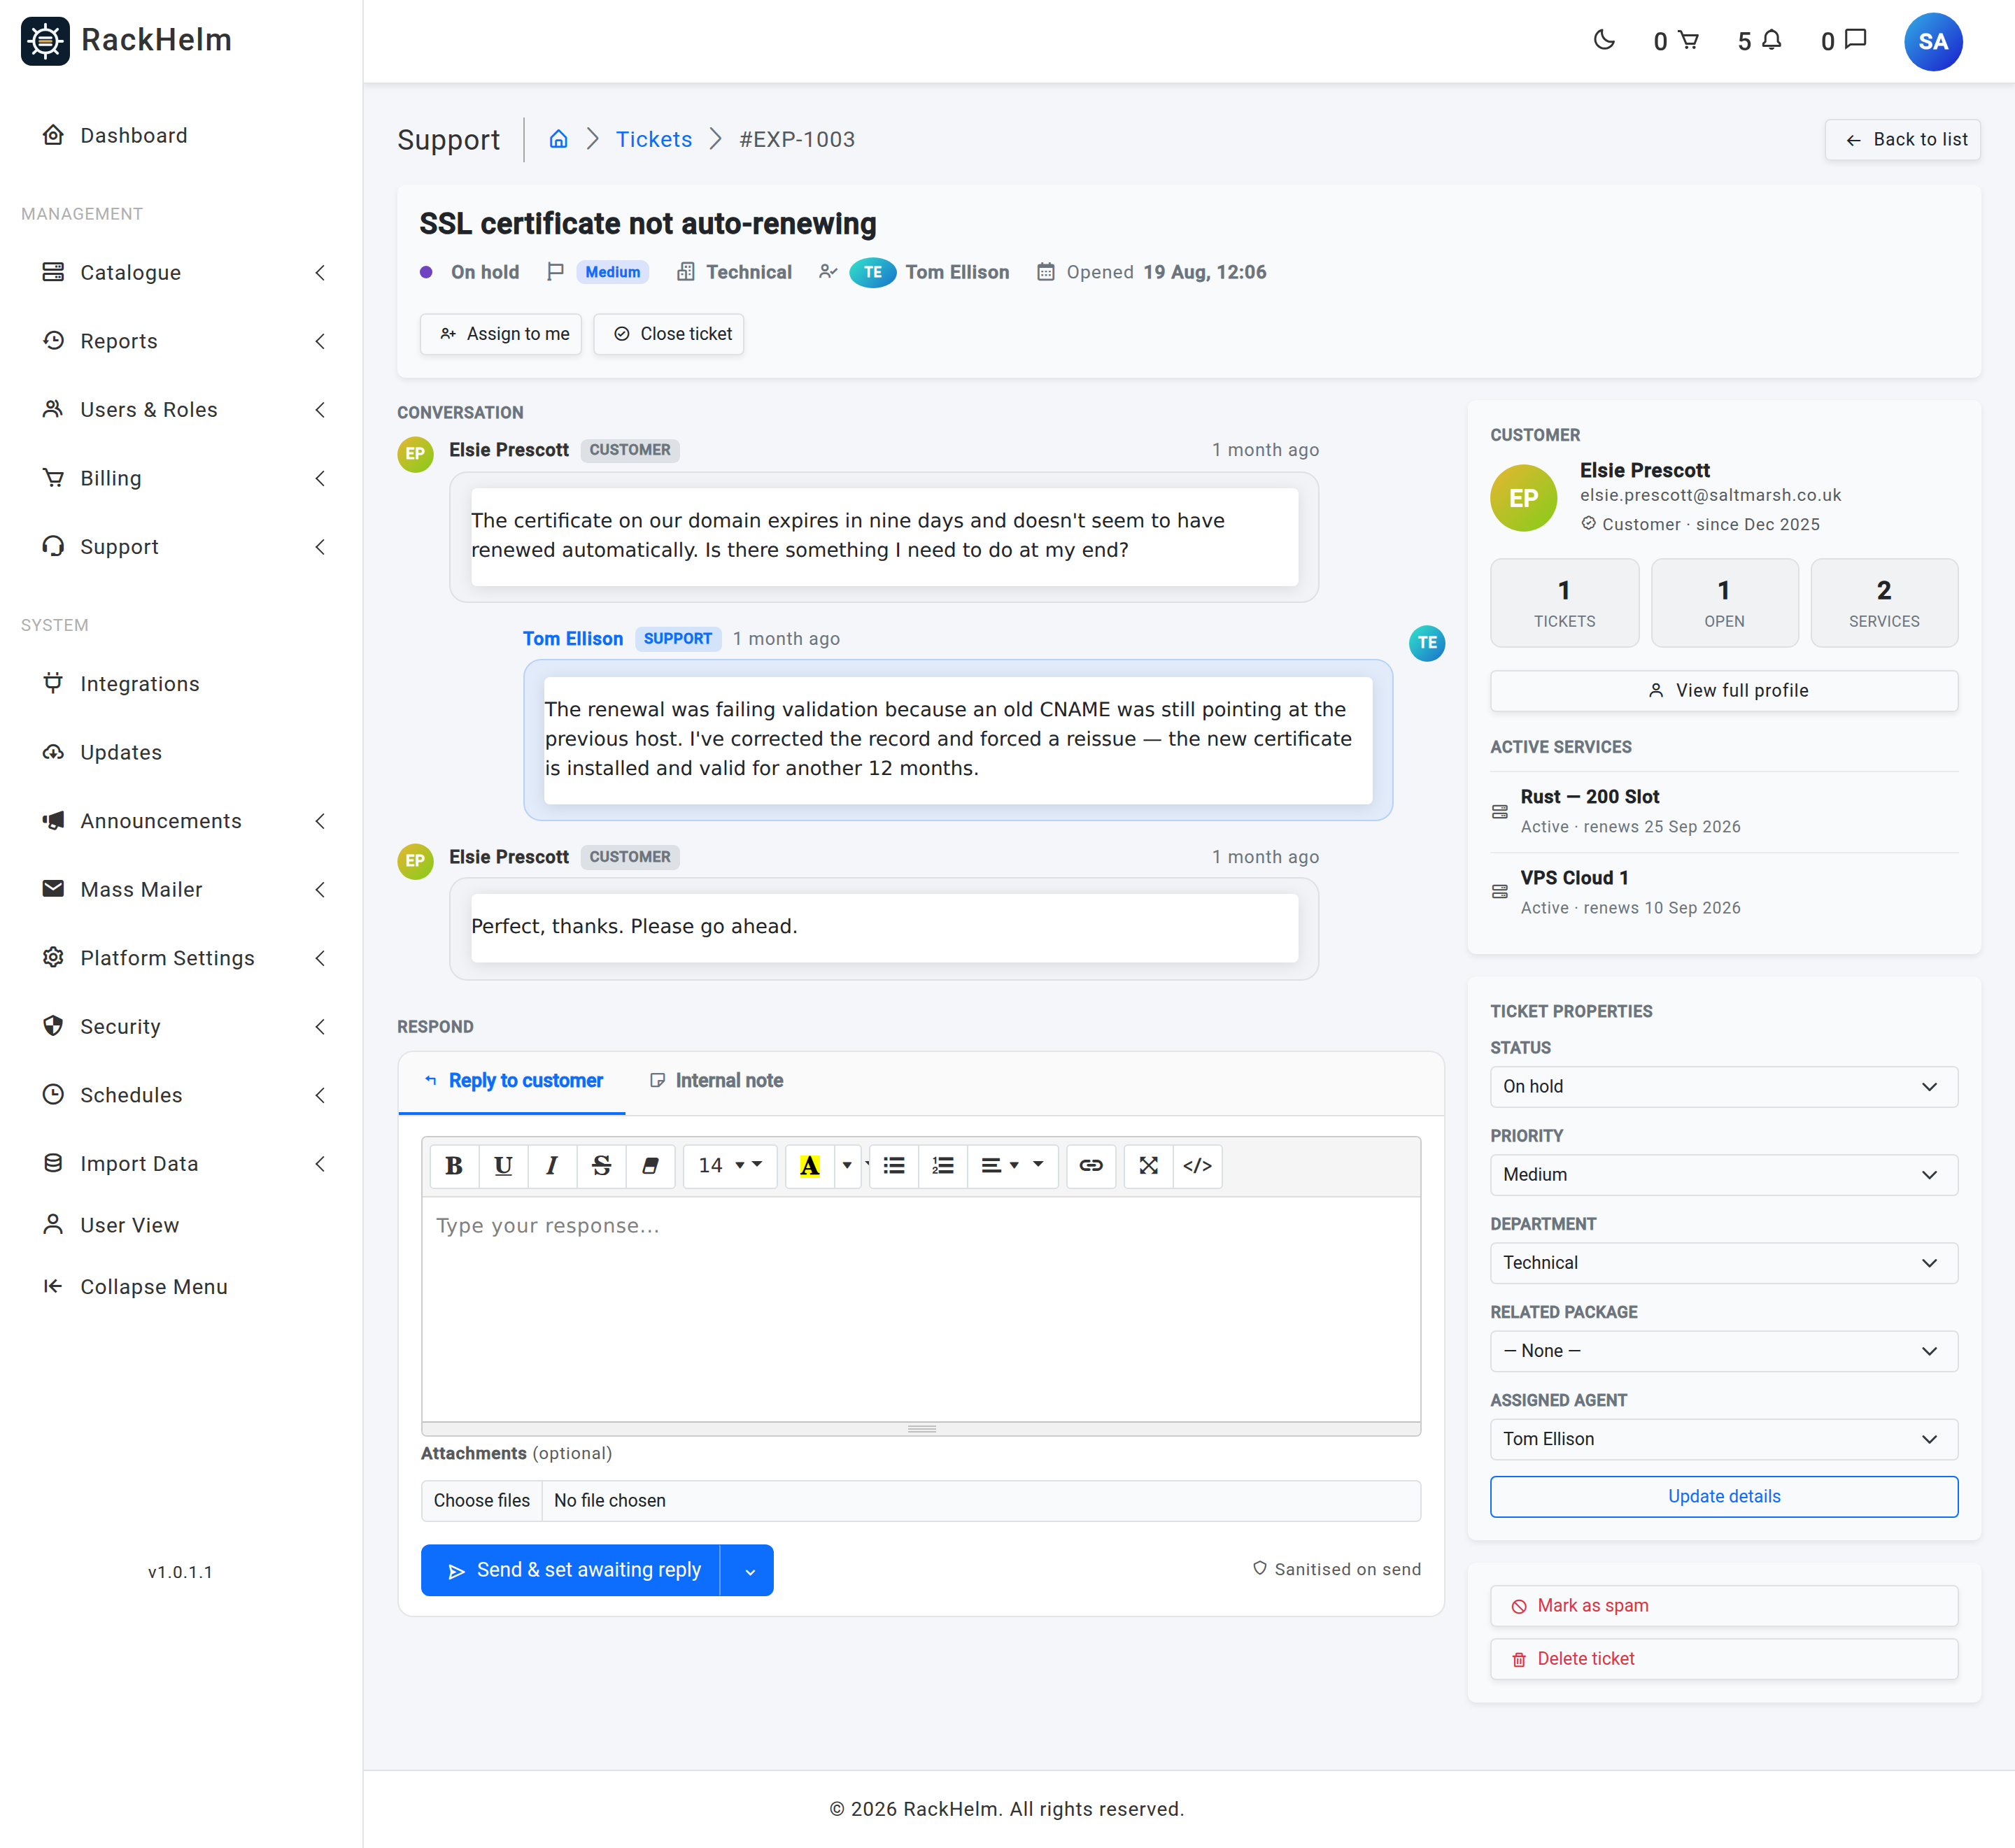Open the Related Package dropdown

coord(1723,1350)
